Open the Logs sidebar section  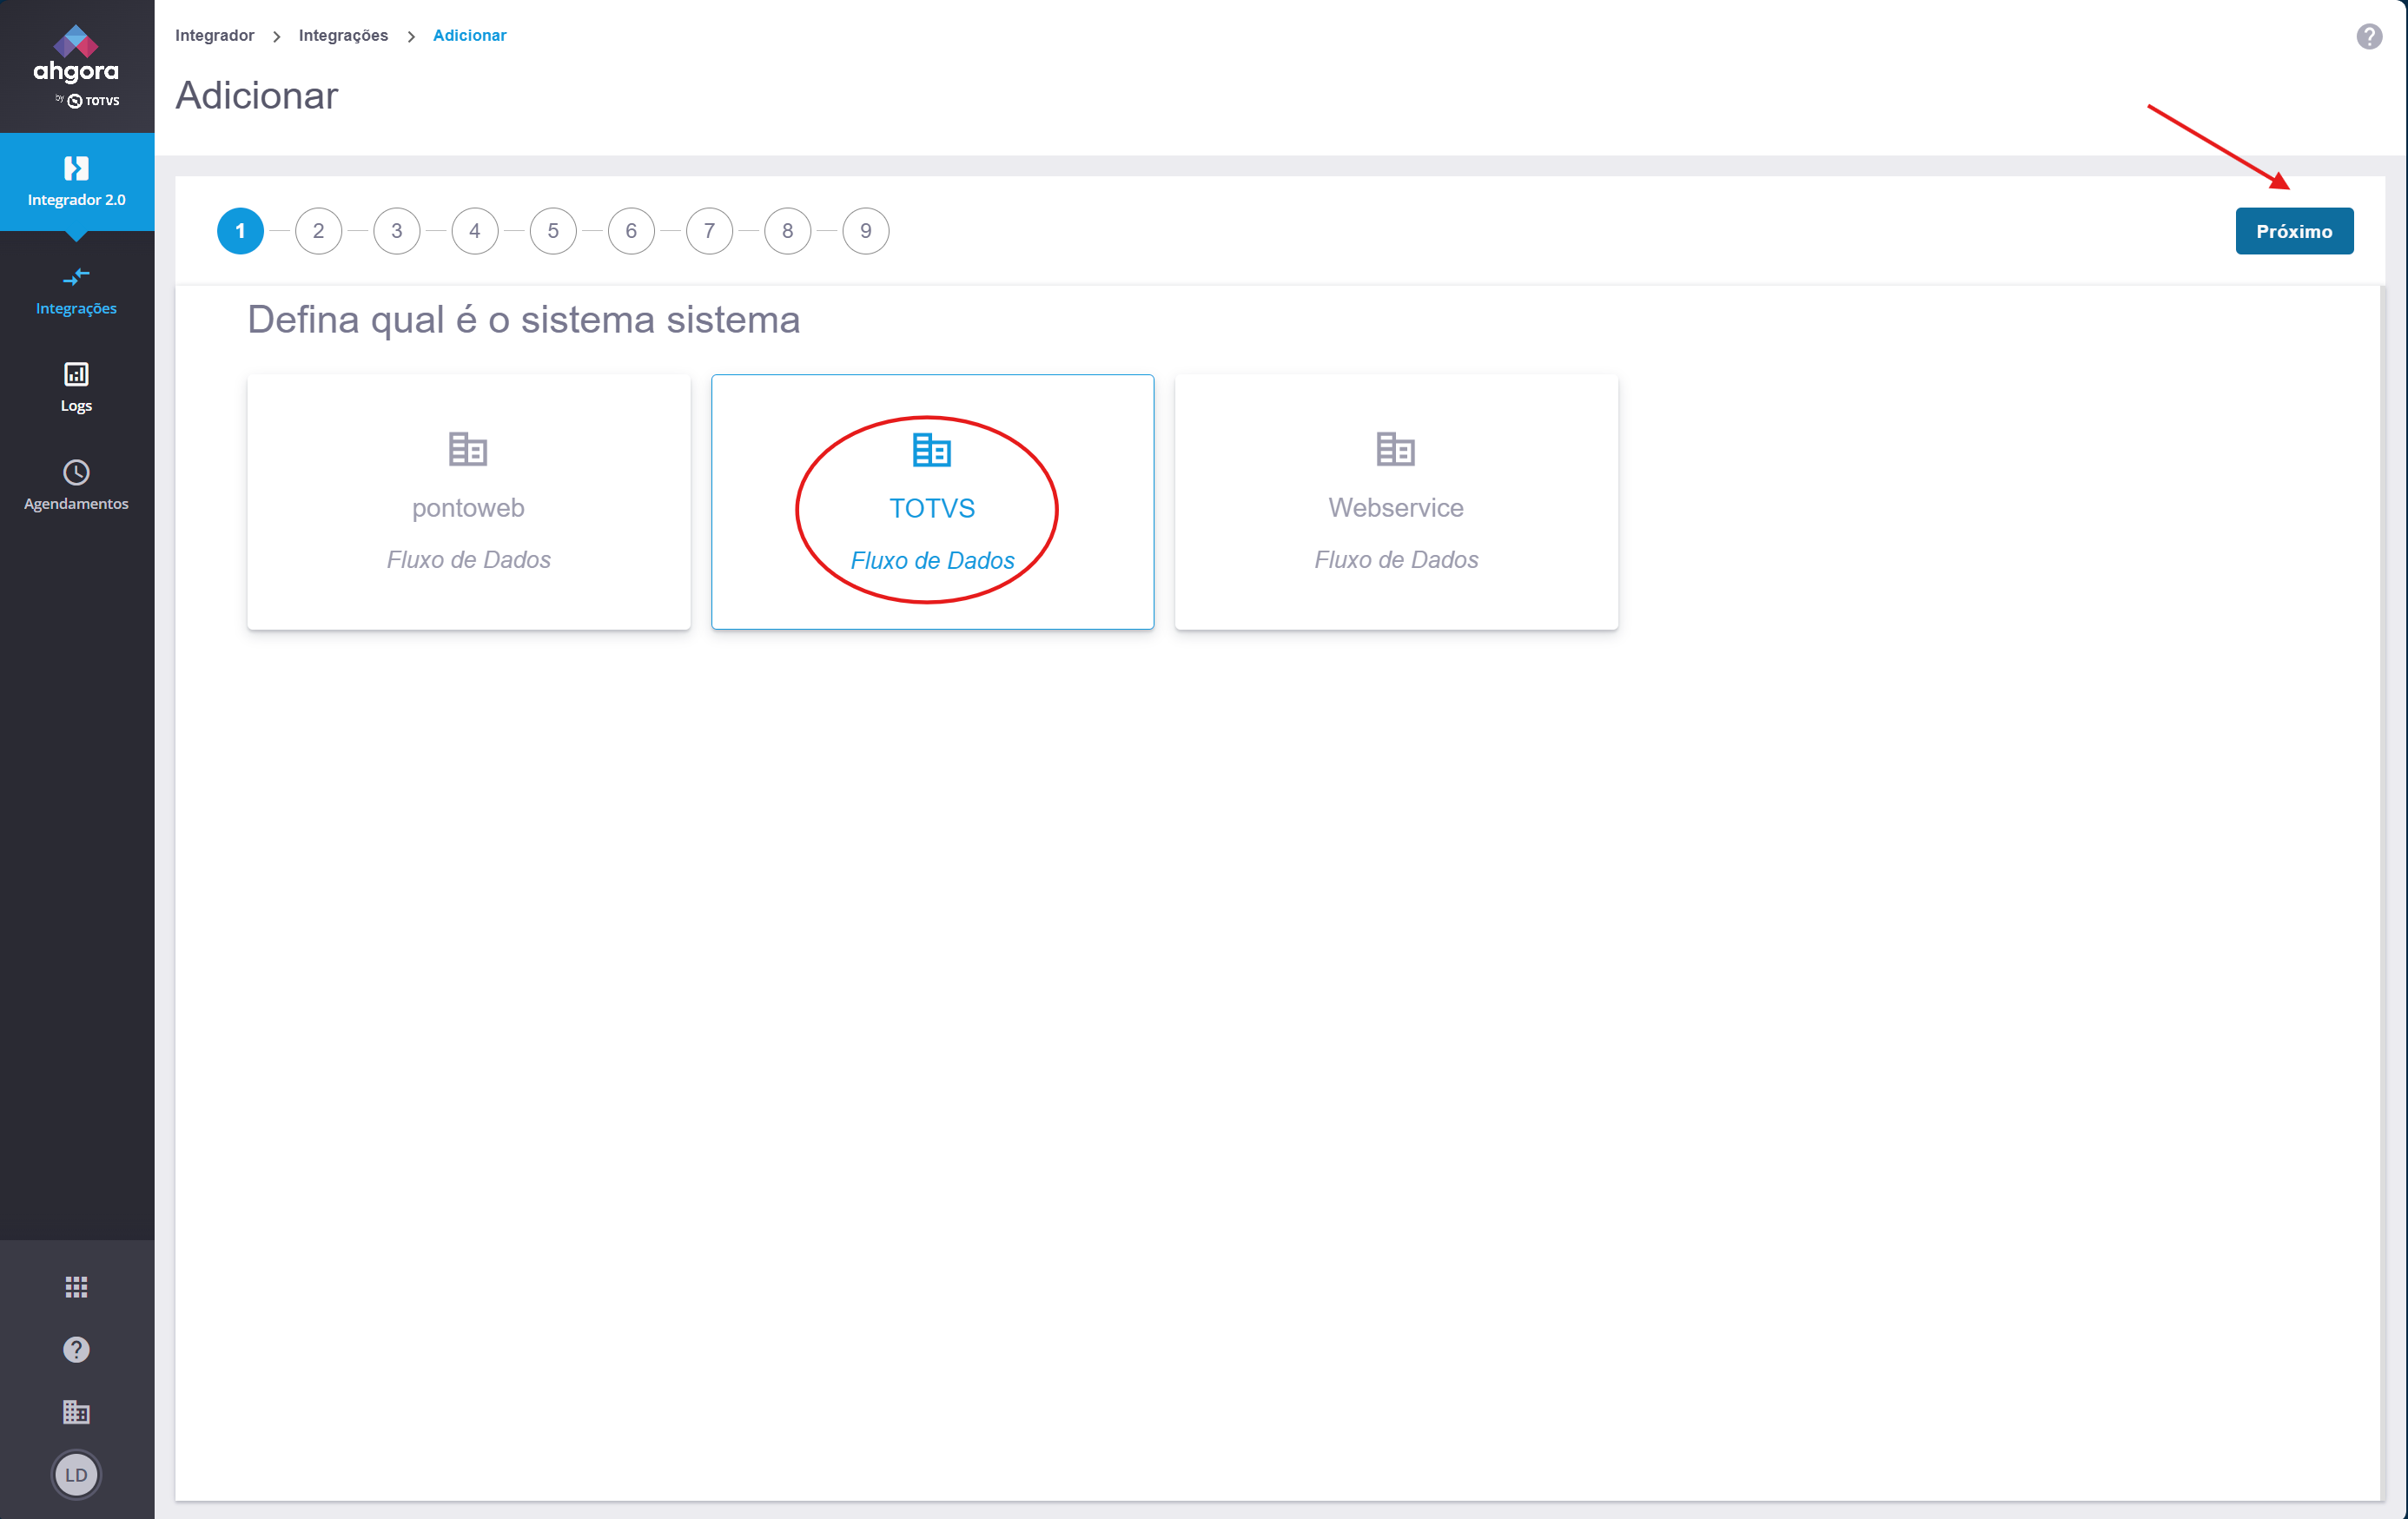pyautogui.click(x=76, y=388)
